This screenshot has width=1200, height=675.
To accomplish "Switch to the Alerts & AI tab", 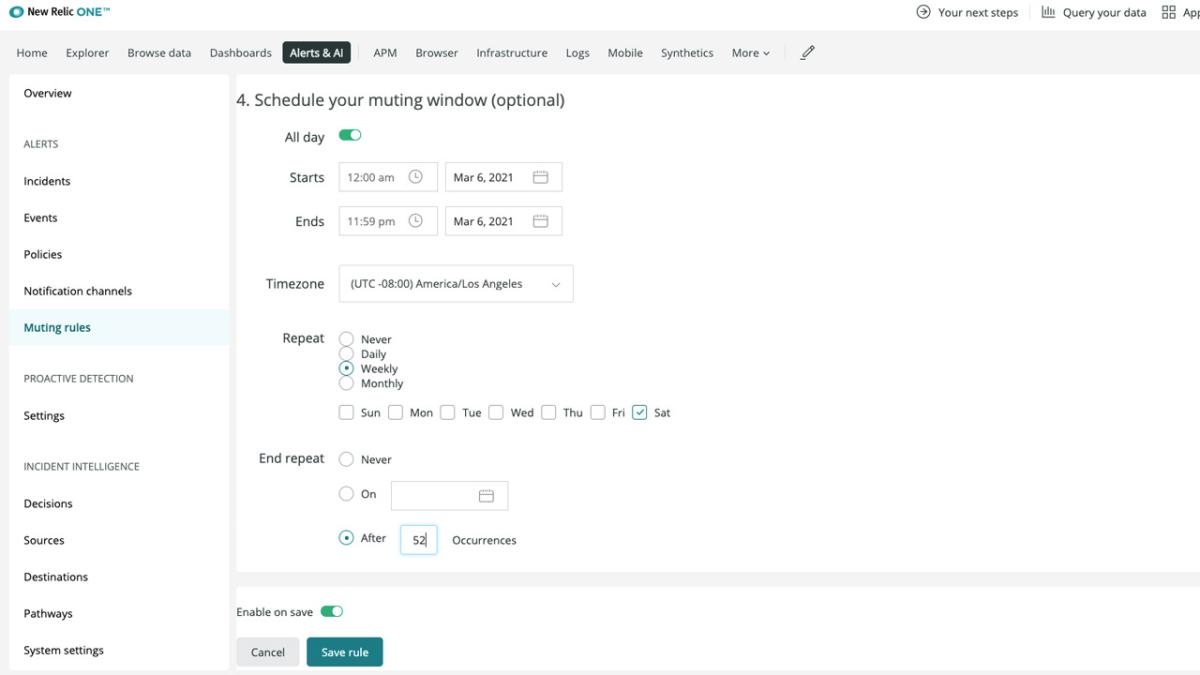I will (316, 52).
